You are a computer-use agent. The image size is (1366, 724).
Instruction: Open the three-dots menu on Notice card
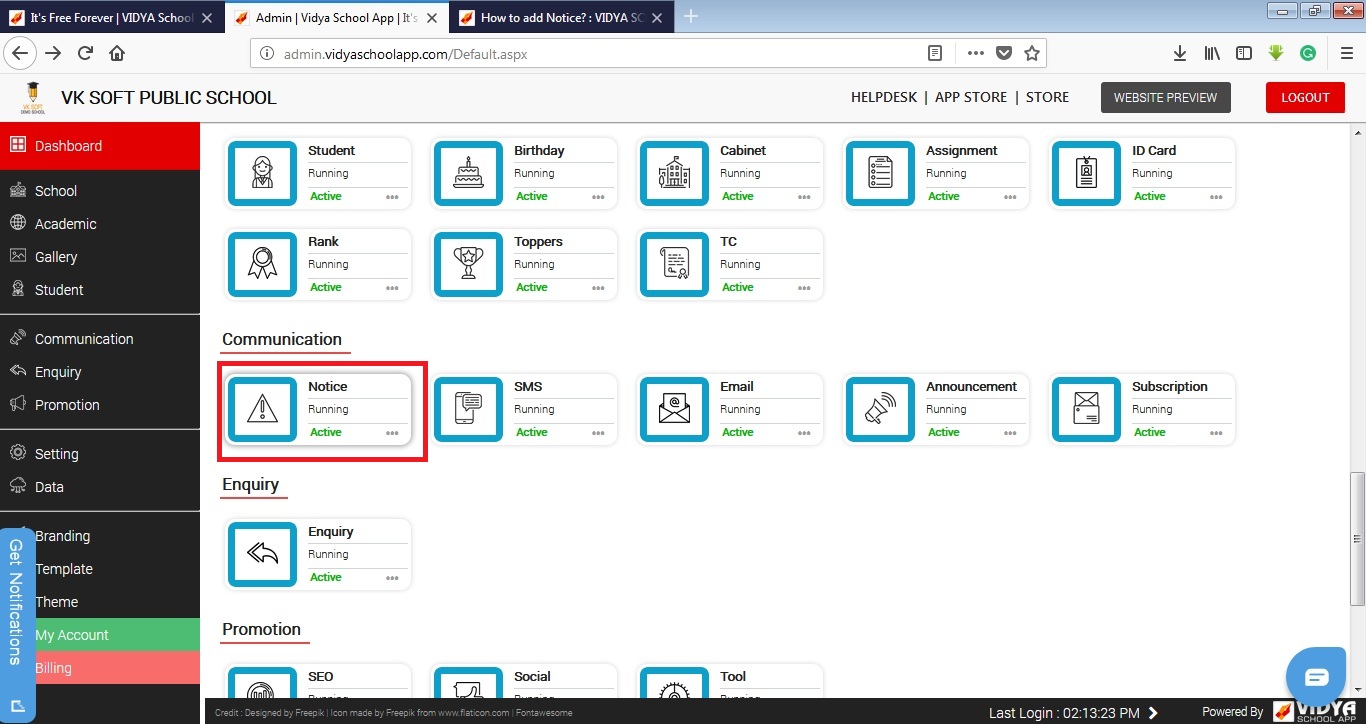coord(392,433)
